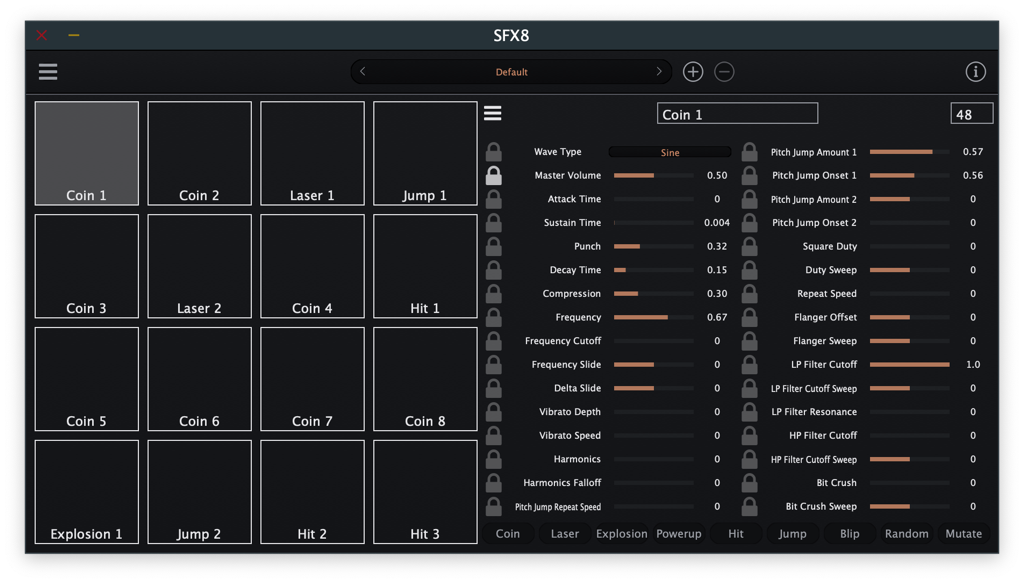Open the pad menu beside the Coin 1 name field

pyautogui.click(x=493, y=113)
